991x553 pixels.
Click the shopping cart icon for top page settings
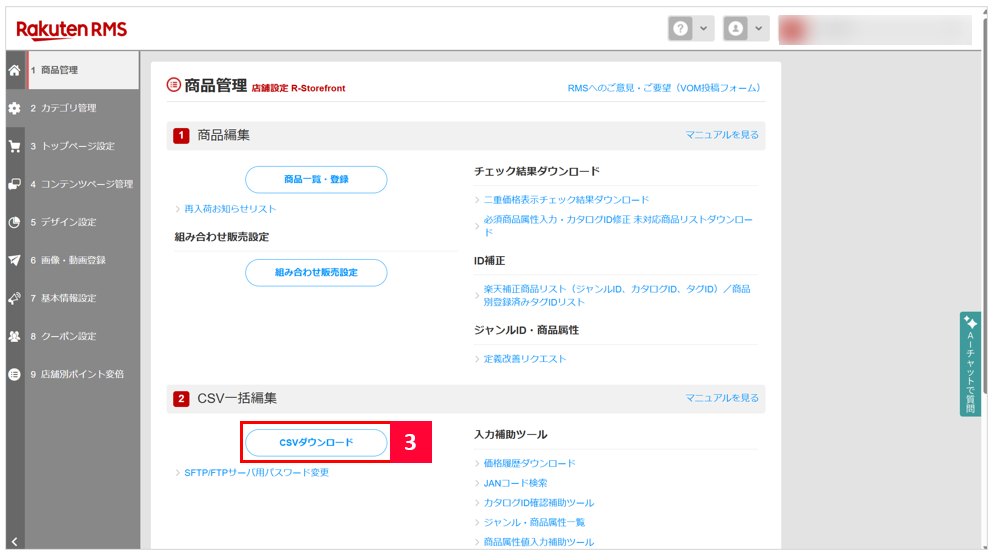point(14,146)
